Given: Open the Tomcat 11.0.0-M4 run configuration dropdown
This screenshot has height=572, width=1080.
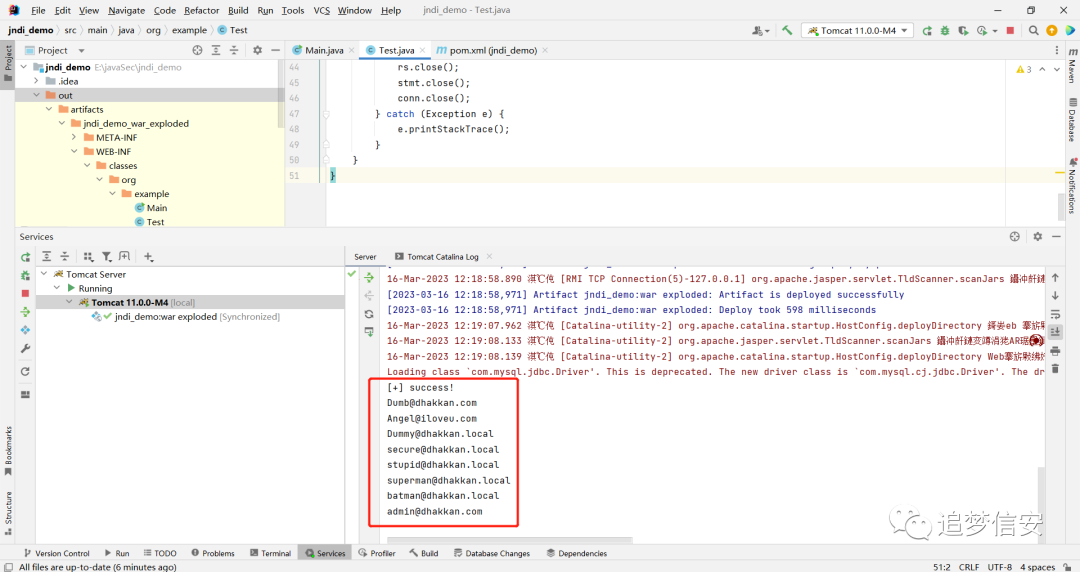Looking at the screenshot, I should [x=858, y=30].
